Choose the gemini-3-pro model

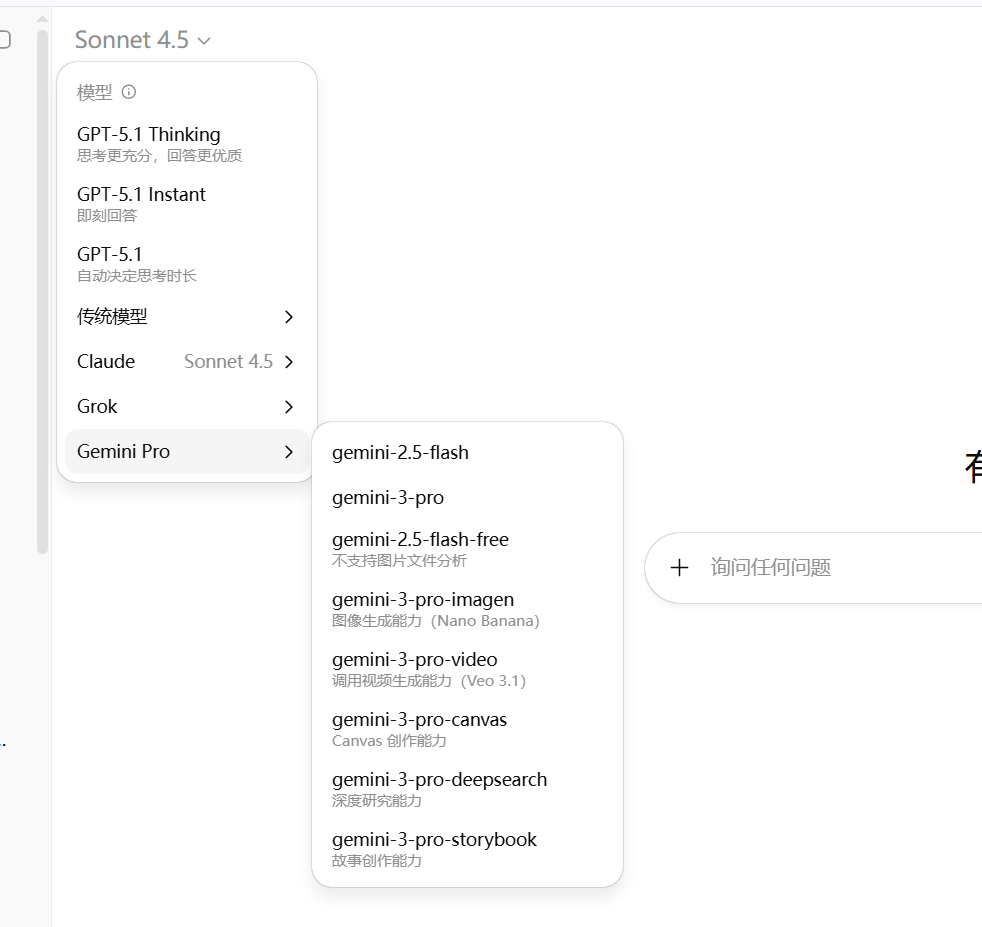tap(388, 498)
